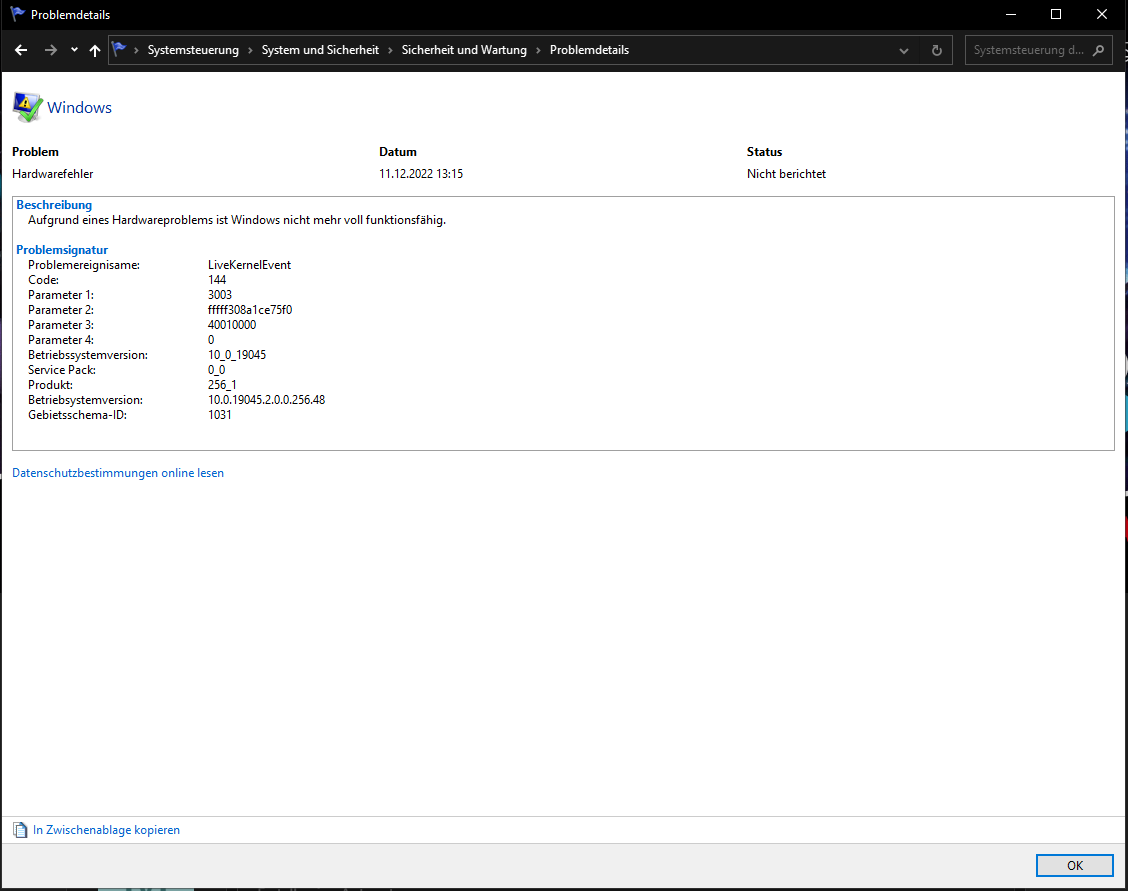
Task: Select Parameter 2 value fffff308a1ce75f0
Action: 250,310
